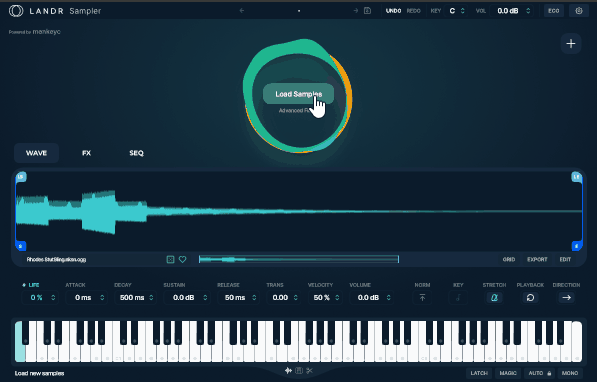Toggle LATCH mode

pyautogui.click(x=479, y=373)
